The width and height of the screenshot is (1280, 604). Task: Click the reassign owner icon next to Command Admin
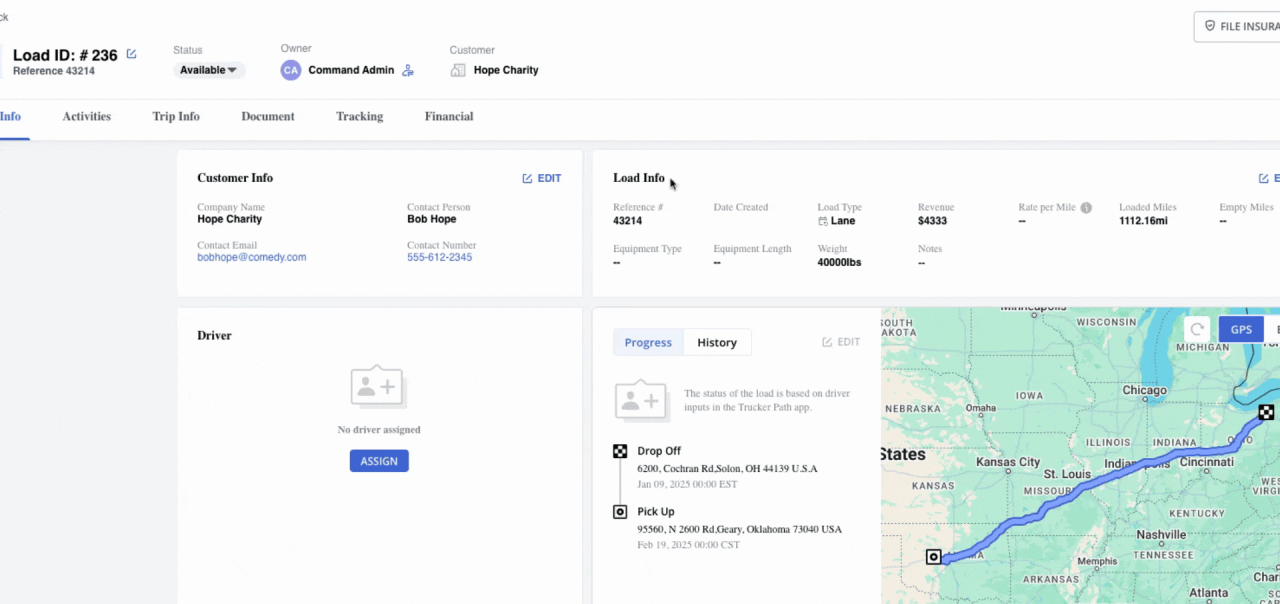click(x=407, y=70)
